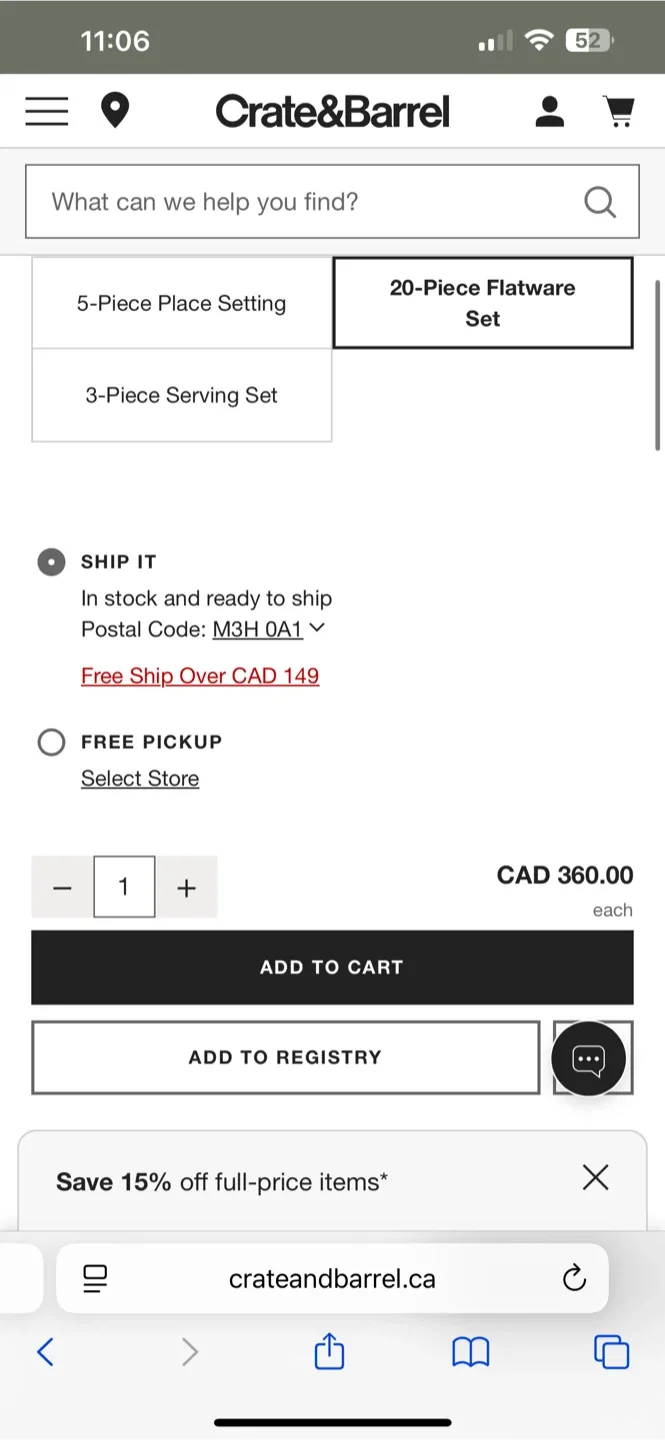Open the chat assistant bubble
The image size is (665, 1440).
(592, 1057)
